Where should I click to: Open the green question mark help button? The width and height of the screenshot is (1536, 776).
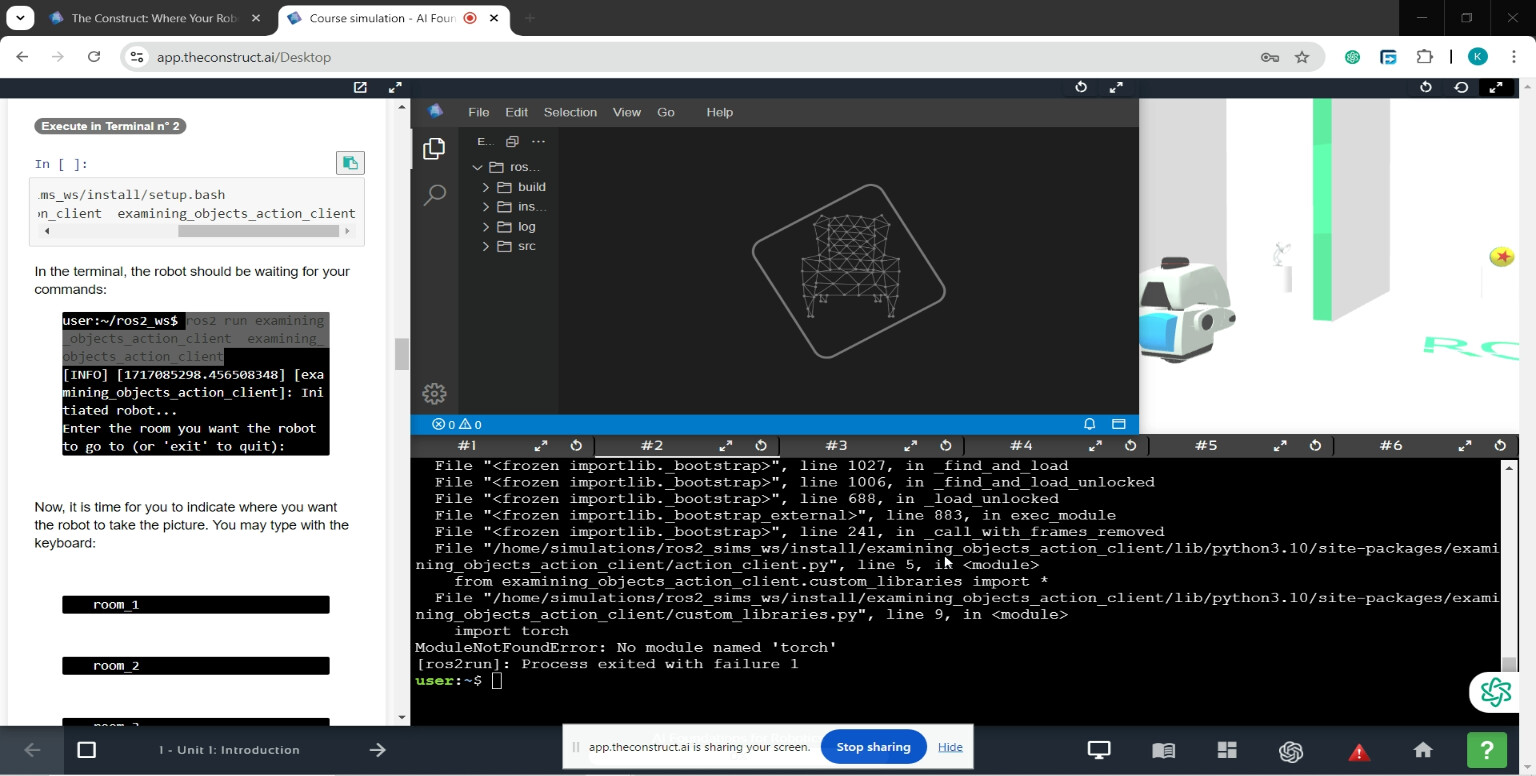click(x=1486, y=750)
